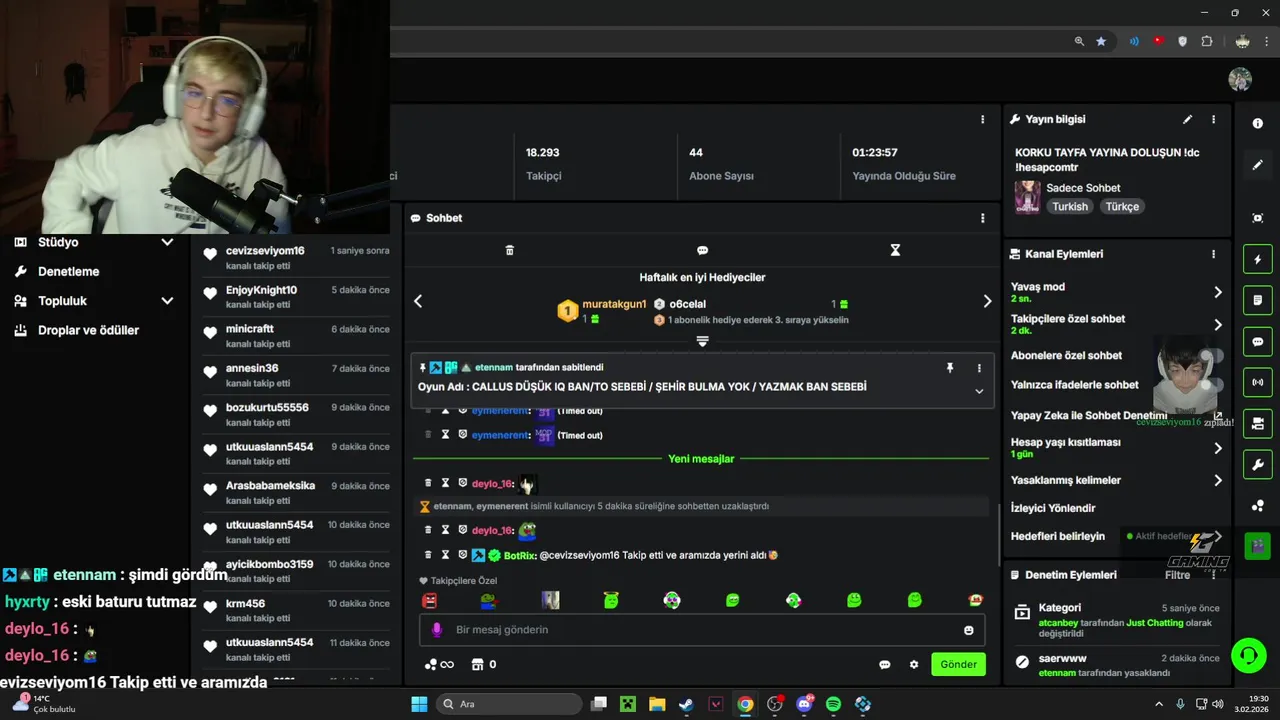This screenshot has height=720, width=1280.
Task: Expand the pinned message with its down chevron
Action: click(x=979, y=391)
